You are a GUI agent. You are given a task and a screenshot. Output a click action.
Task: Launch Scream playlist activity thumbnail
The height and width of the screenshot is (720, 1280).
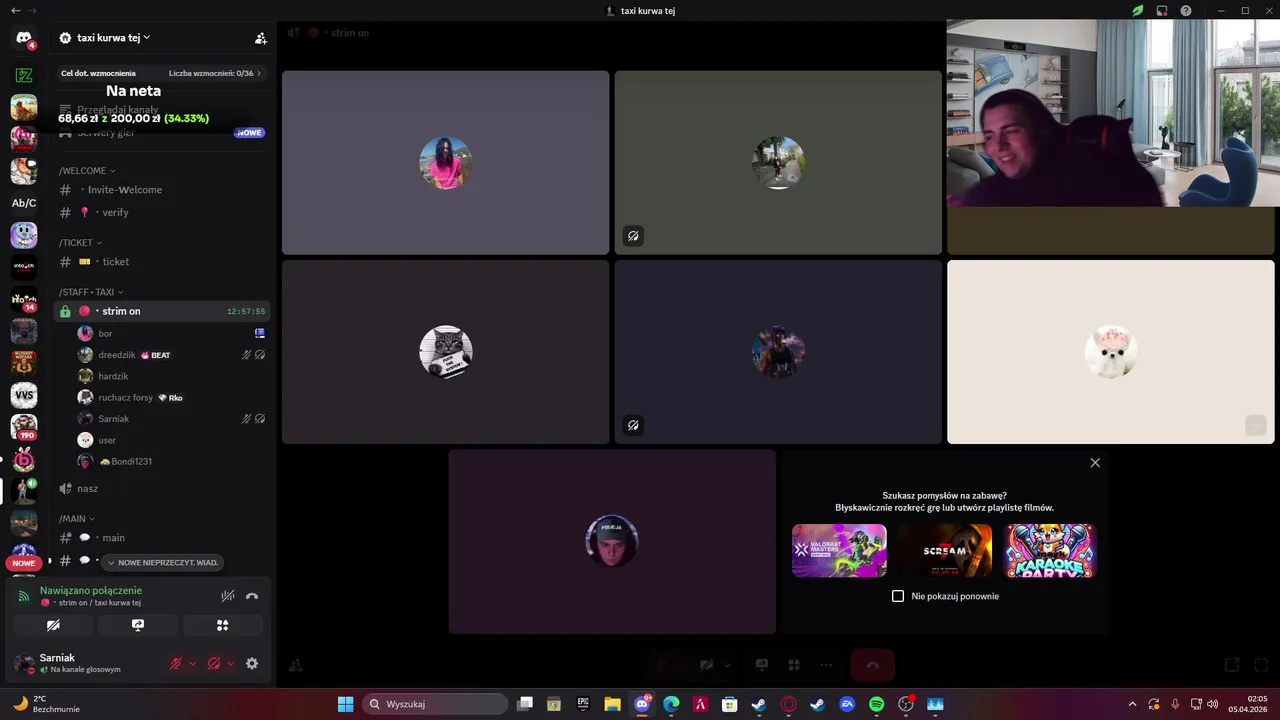click(x=945, y=551)
